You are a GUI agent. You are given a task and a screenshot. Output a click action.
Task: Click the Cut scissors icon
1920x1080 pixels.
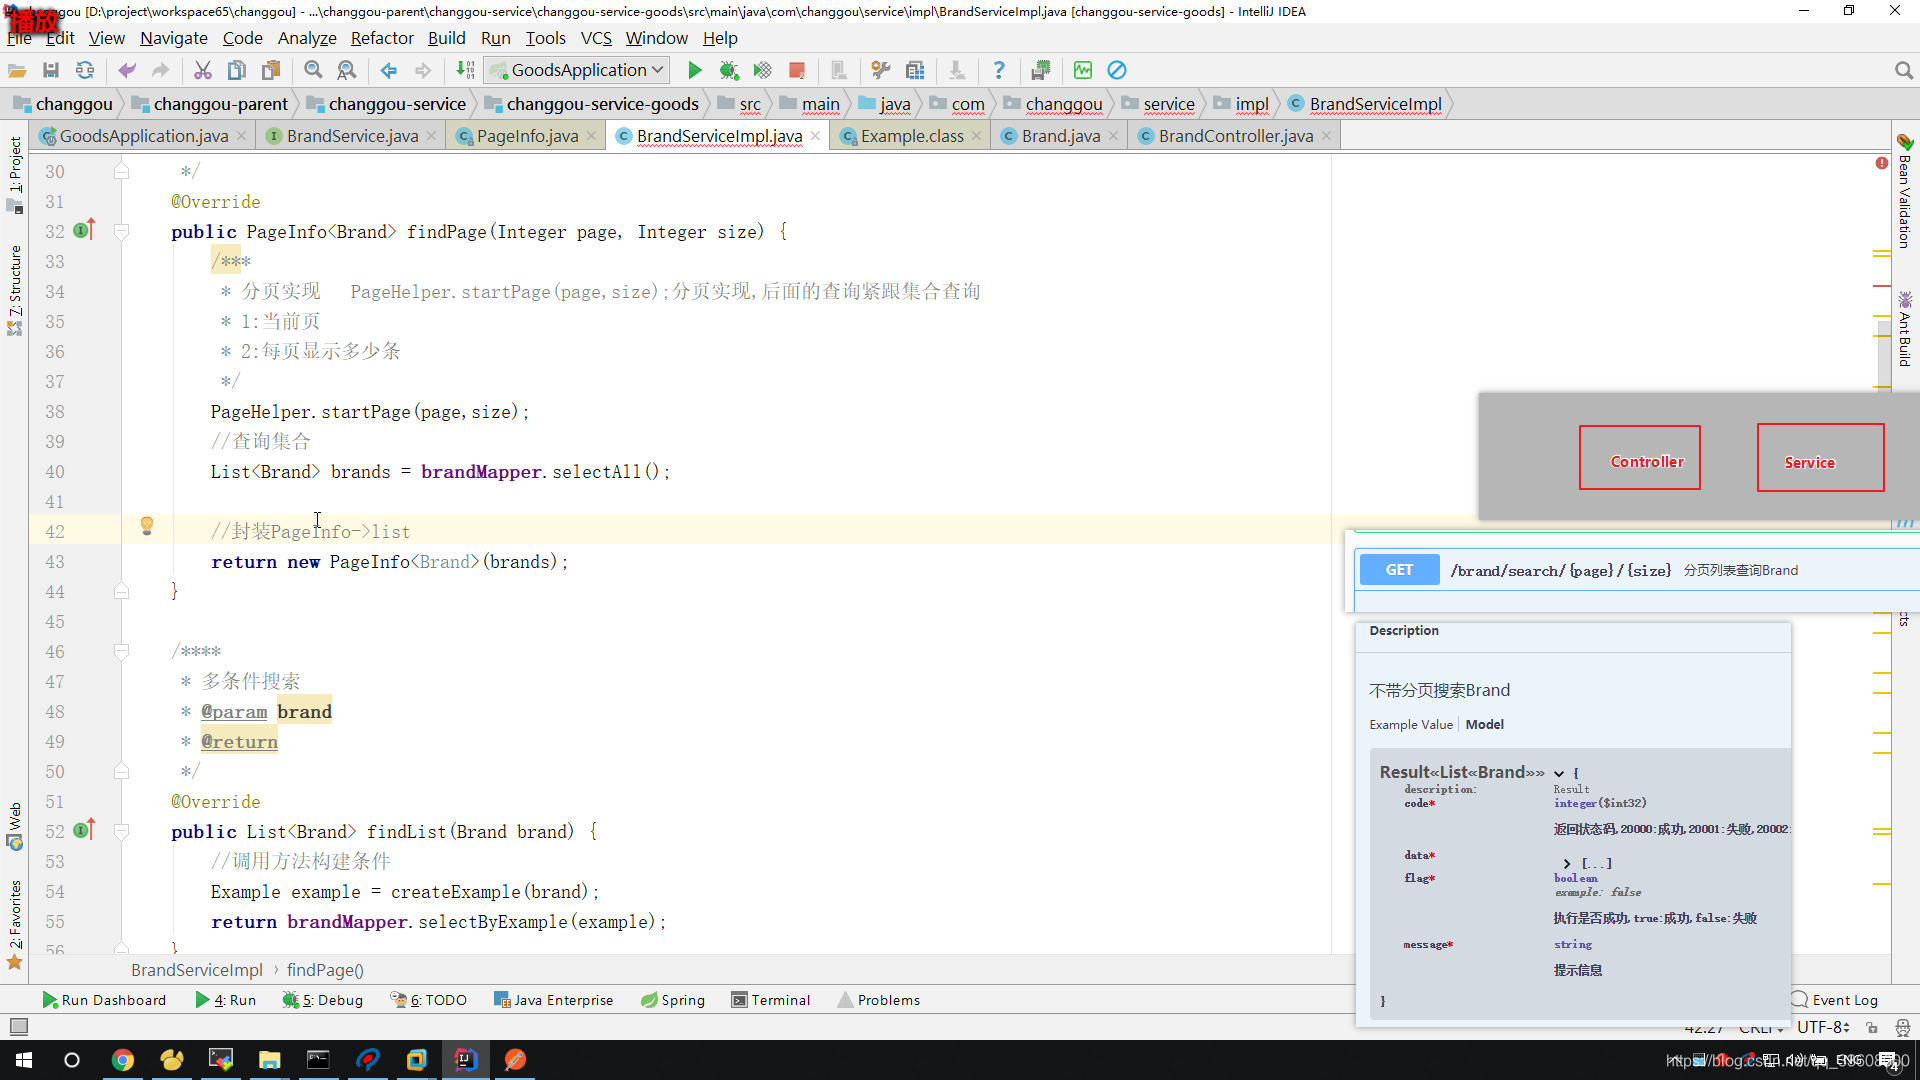point(203,70)
